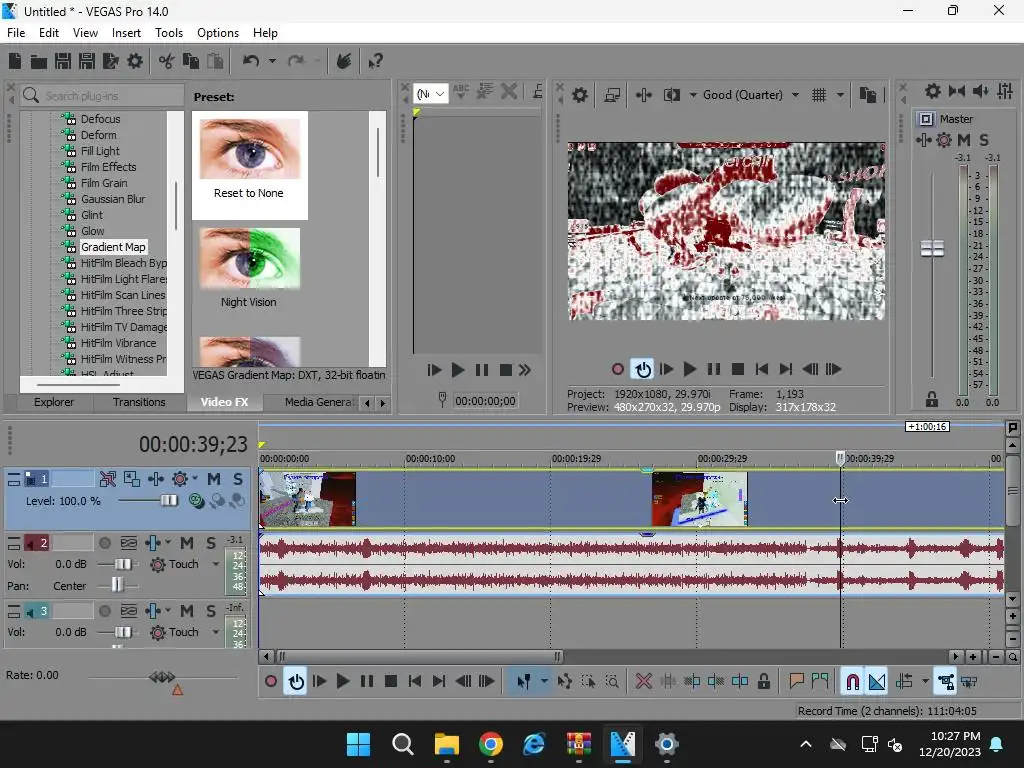
Task: Click the Lock event padlock icon
Action: 763,682
